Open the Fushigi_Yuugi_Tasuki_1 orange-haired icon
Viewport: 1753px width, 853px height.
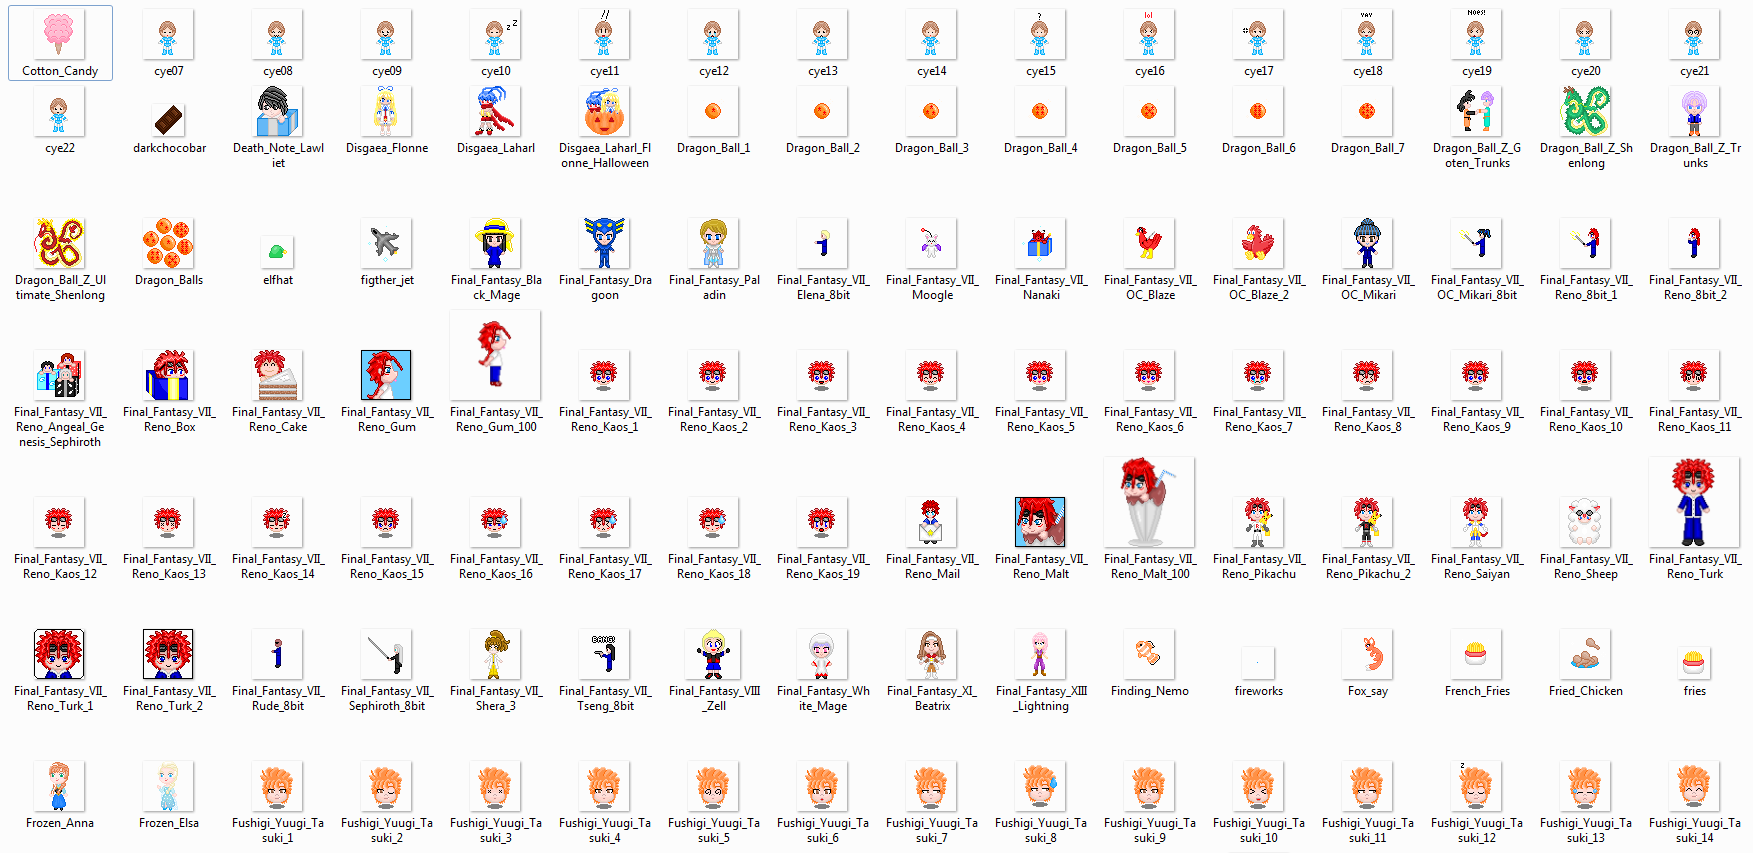pos(277,786)
